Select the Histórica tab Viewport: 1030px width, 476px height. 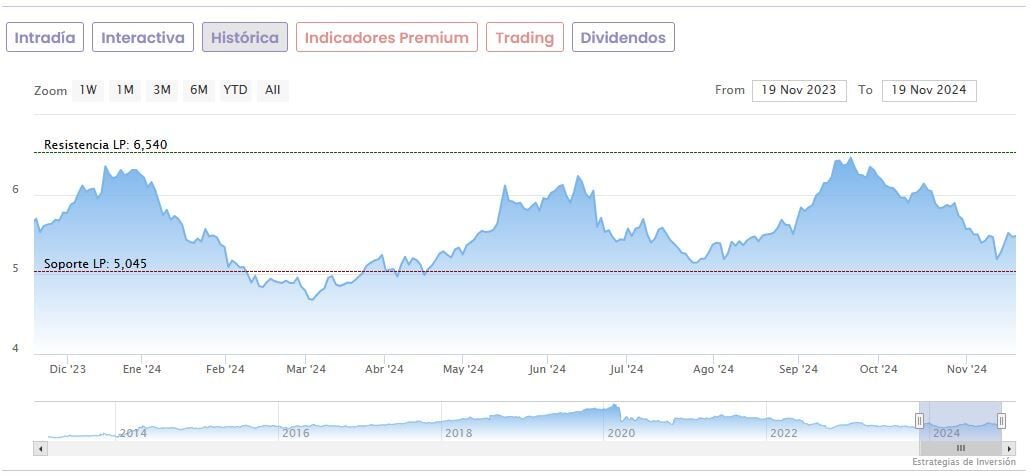pyautogui.click(x=245, y=38)
